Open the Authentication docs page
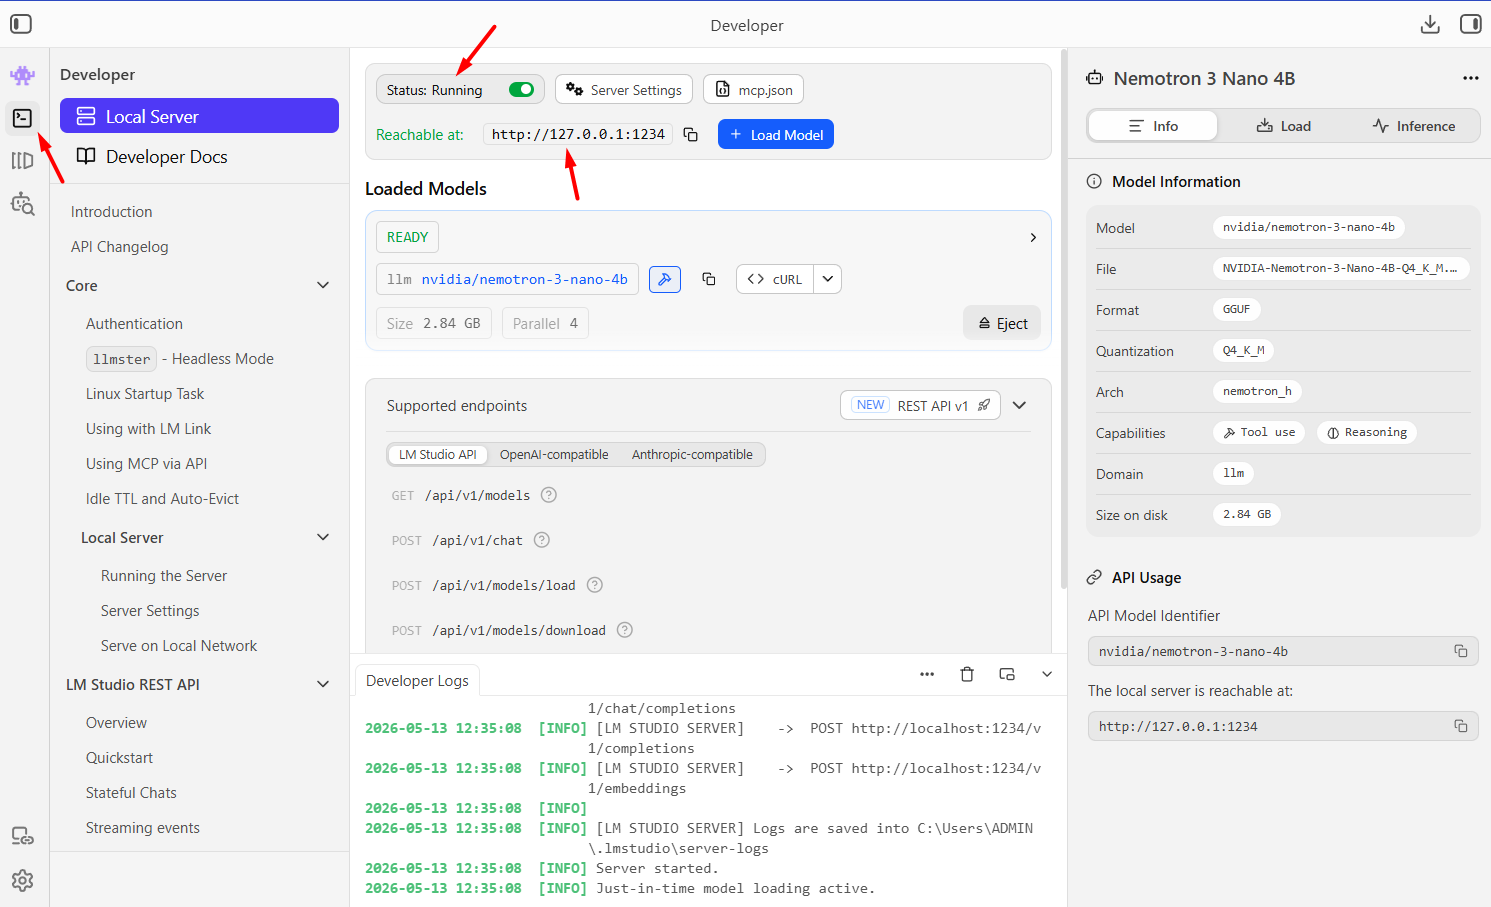This screenshot has height=907, width=1491. 134,324
